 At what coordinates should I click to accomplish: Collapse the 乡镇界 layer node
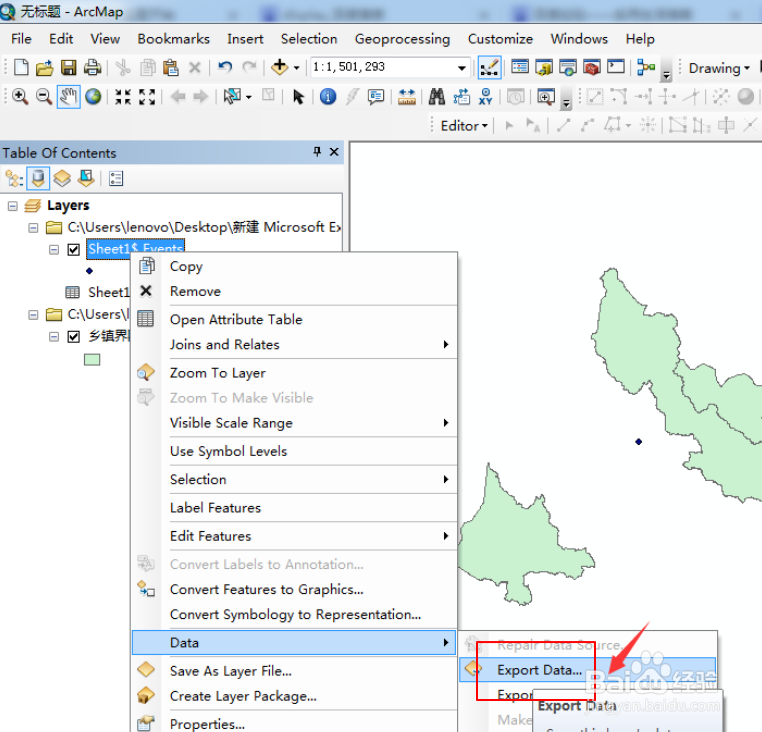[54, 336]
